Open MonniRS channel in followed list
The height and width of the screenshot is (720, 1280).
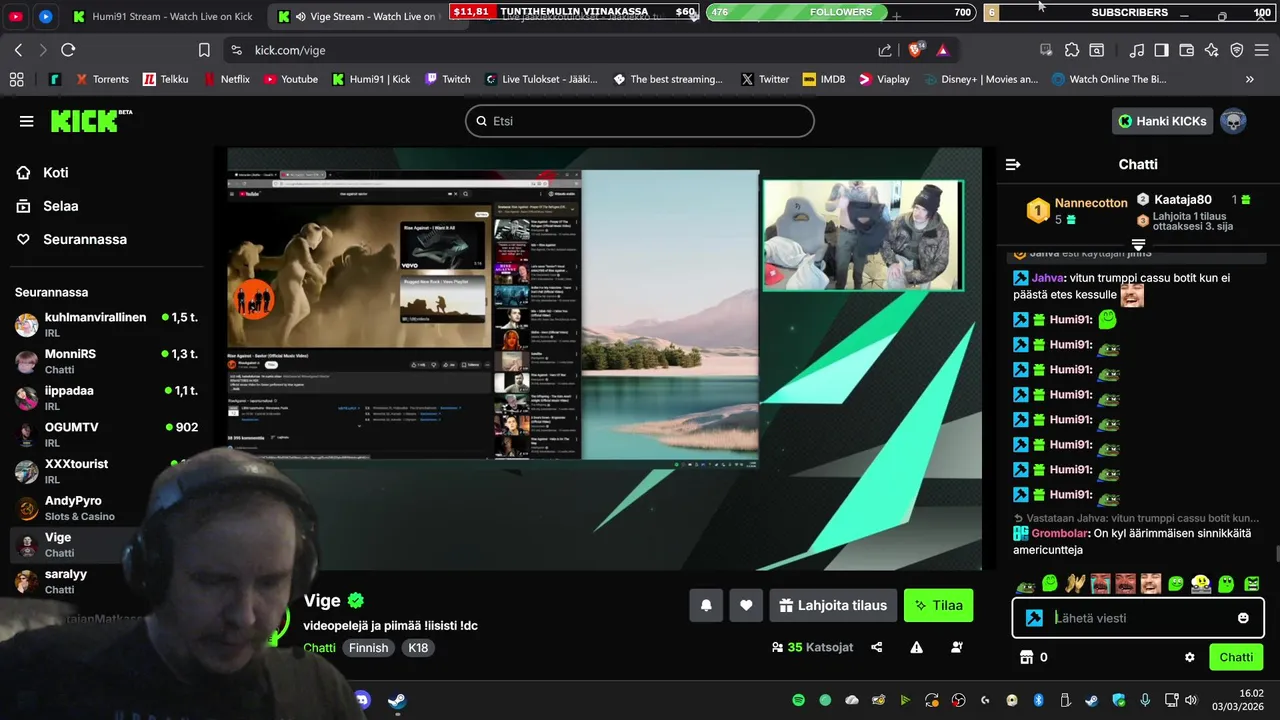pos(106,361)
